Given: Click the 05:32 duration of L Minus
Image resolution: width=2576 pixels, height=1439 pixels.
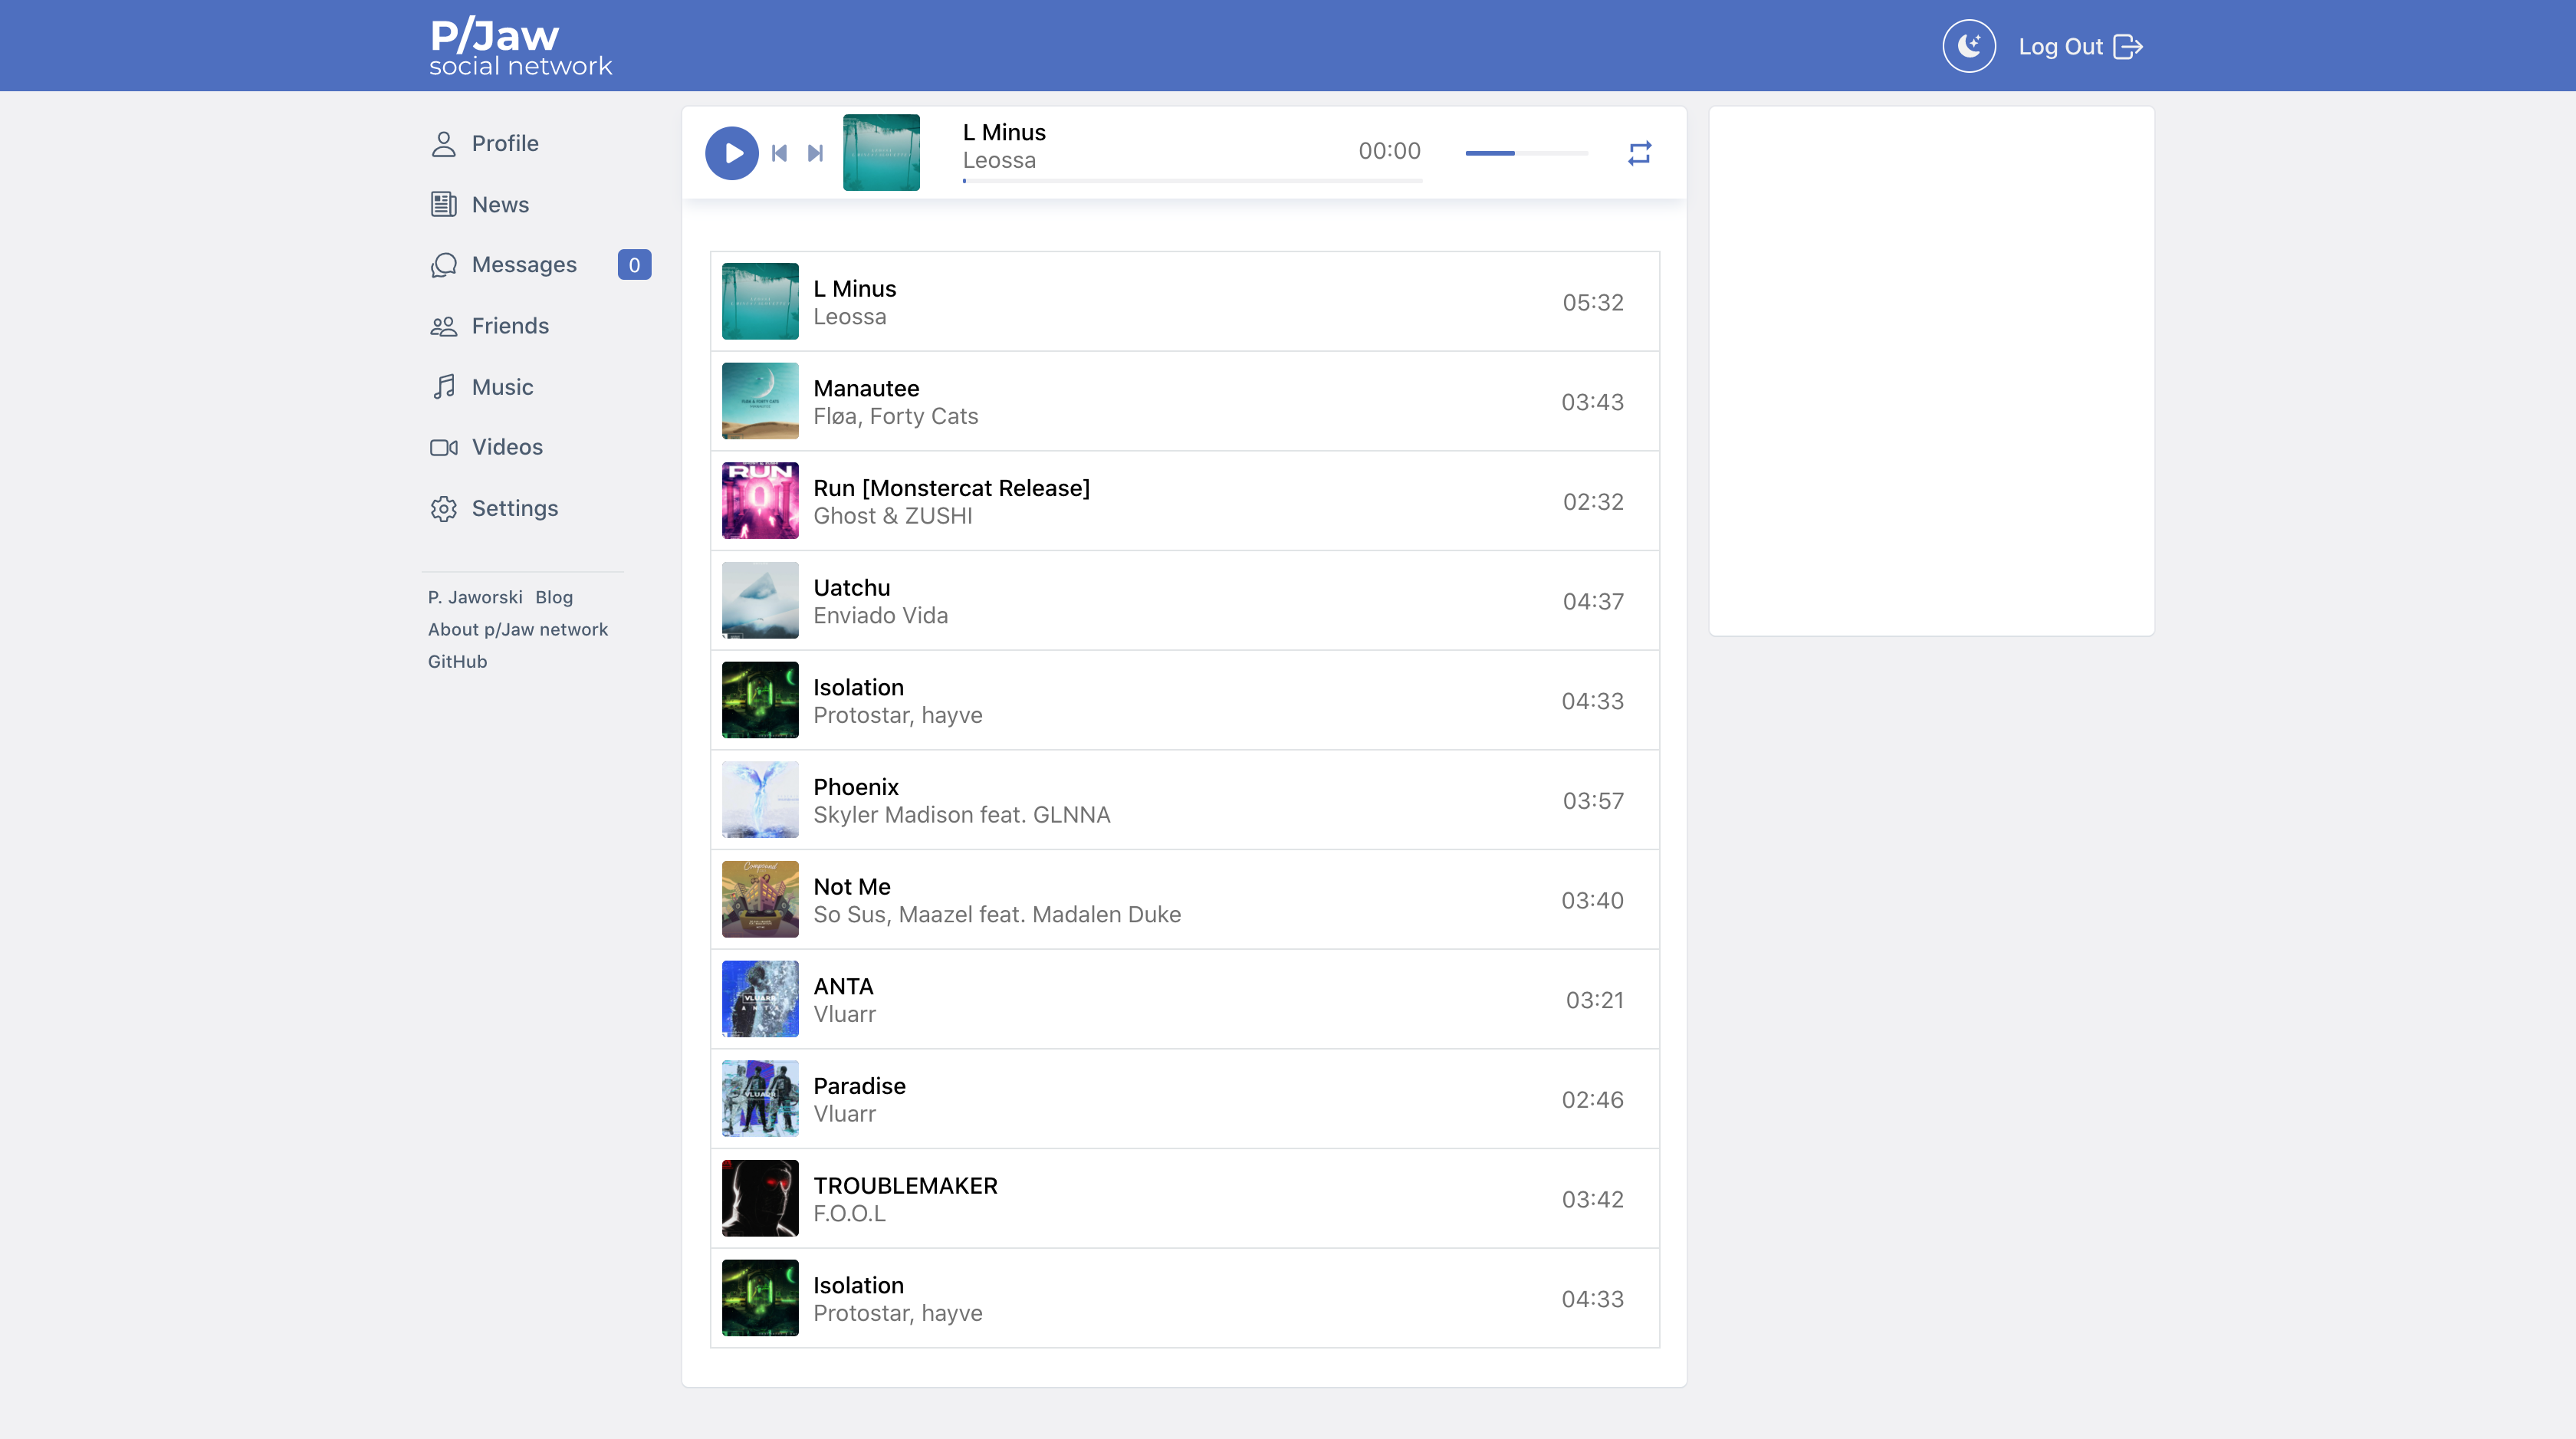Looking at the screenshot, I should pos(1593,302).
